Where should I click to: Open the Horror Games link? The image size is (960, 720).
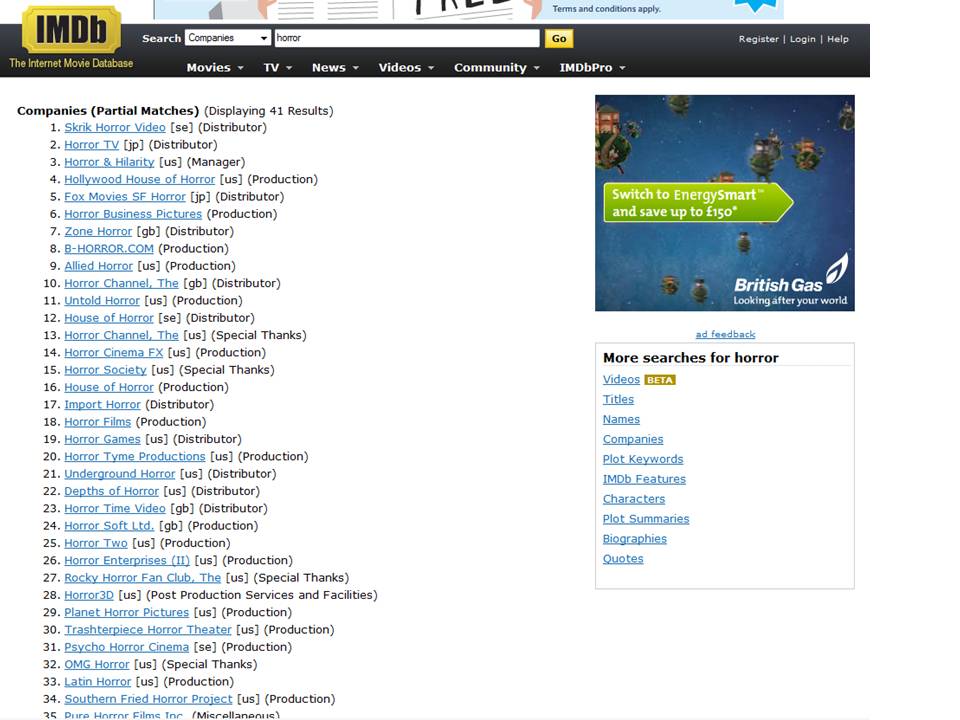(102, 439)
